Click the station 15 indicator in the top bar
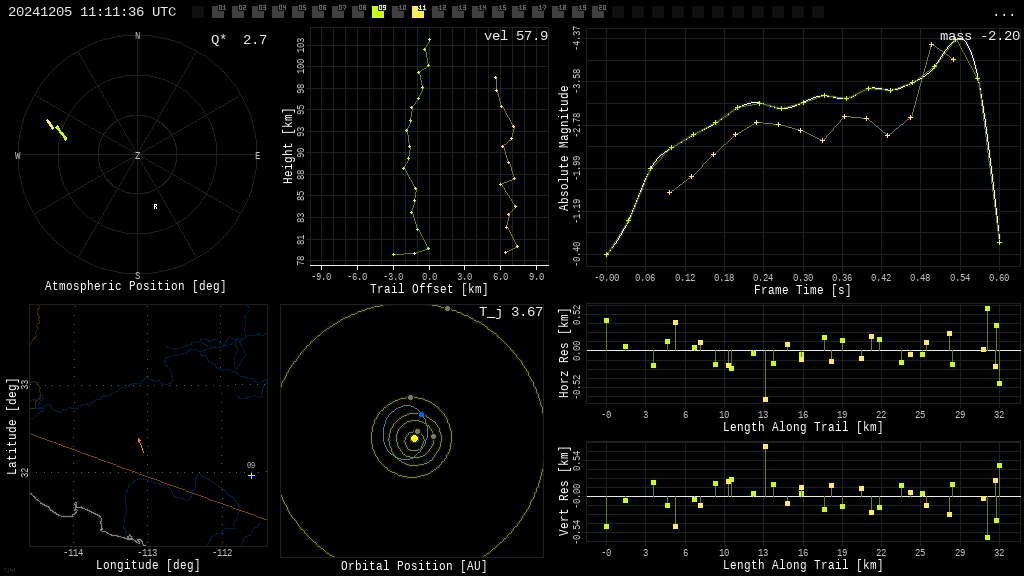This screenshot has height=576, width=1024. click(x=498, y=12)
